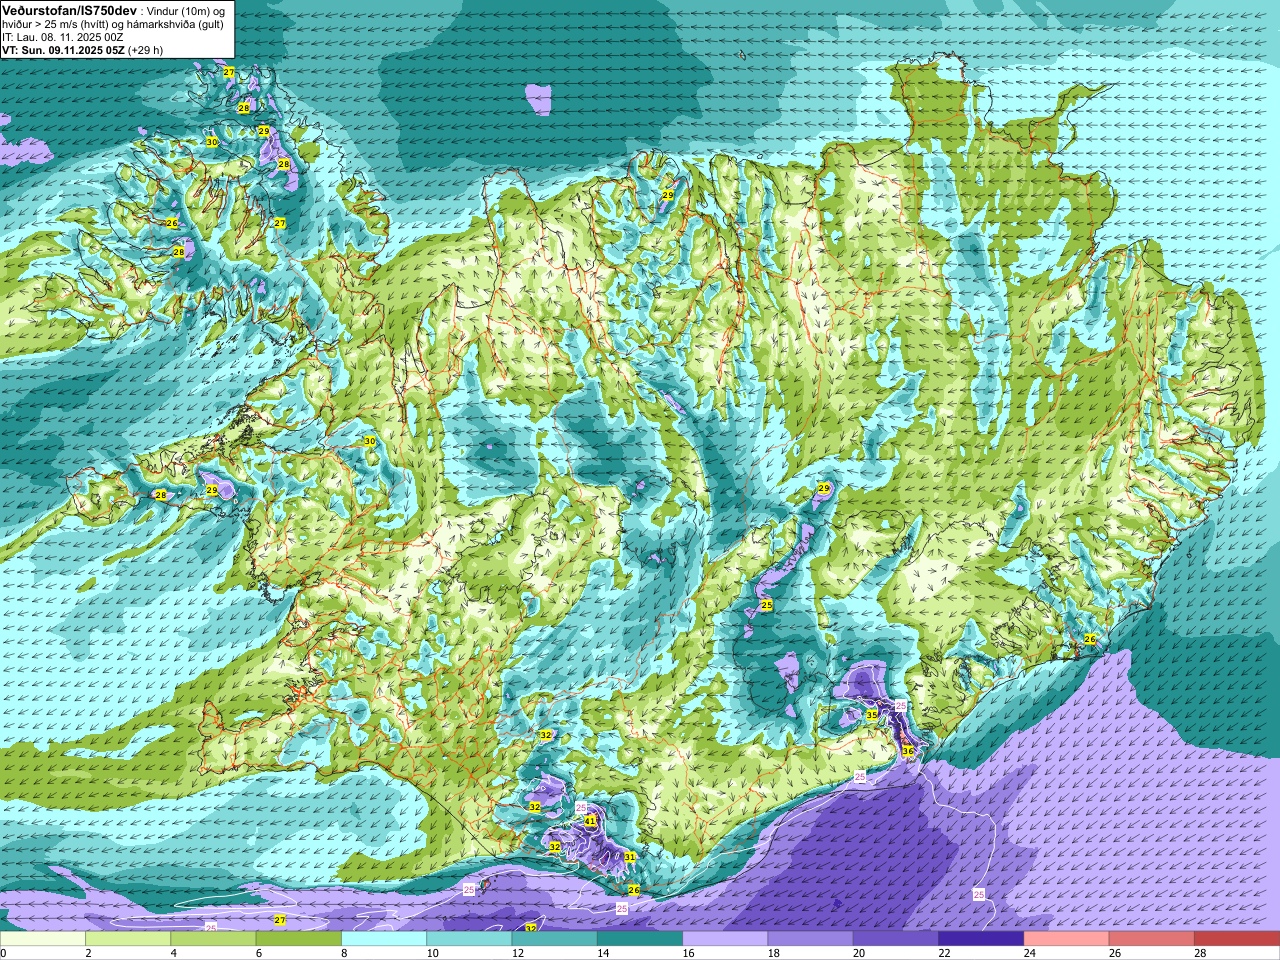The height and width of the screenshot is (960, 1280).
Task: Select the 14–16 m/s dark teal legend swatch
Action: (x=640, y=939)
